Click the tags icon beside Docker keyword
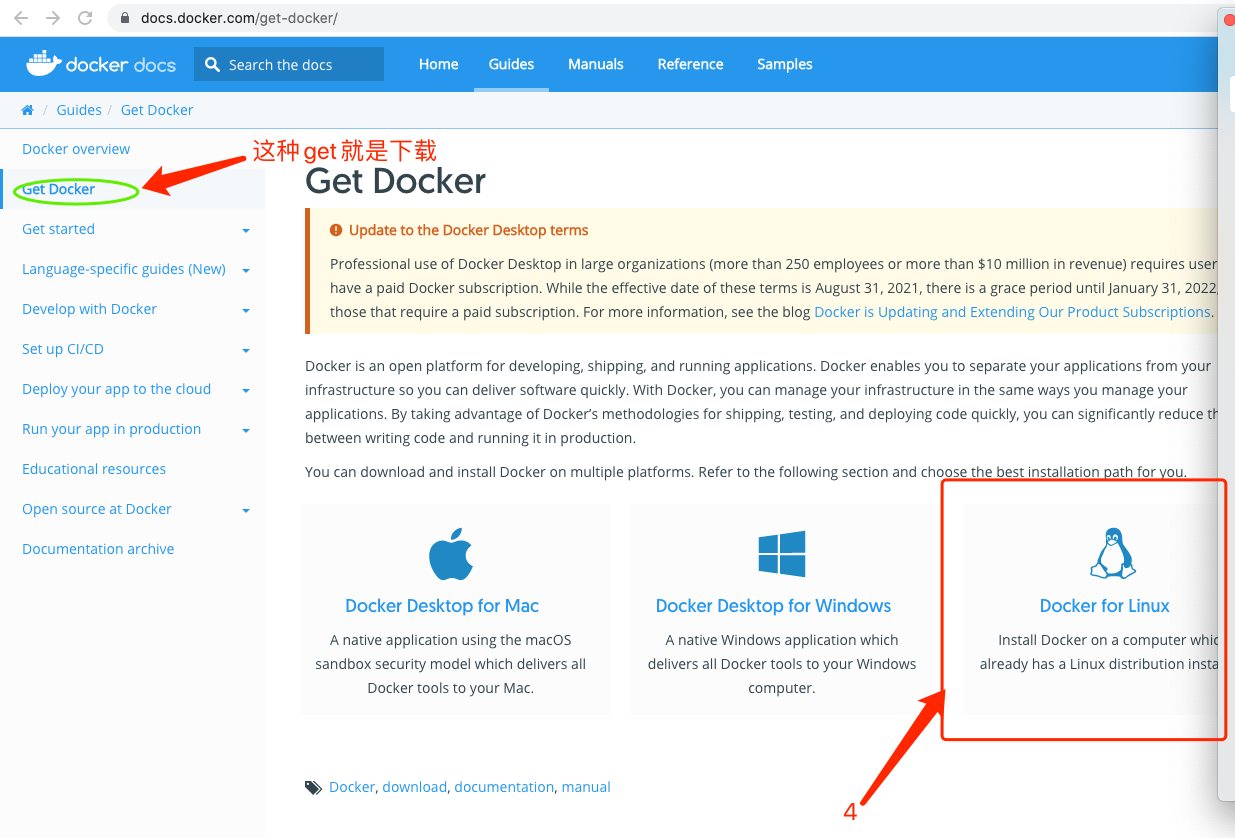Image resolution: width=1235 pixels, height=838 pixels. point(313,788)
